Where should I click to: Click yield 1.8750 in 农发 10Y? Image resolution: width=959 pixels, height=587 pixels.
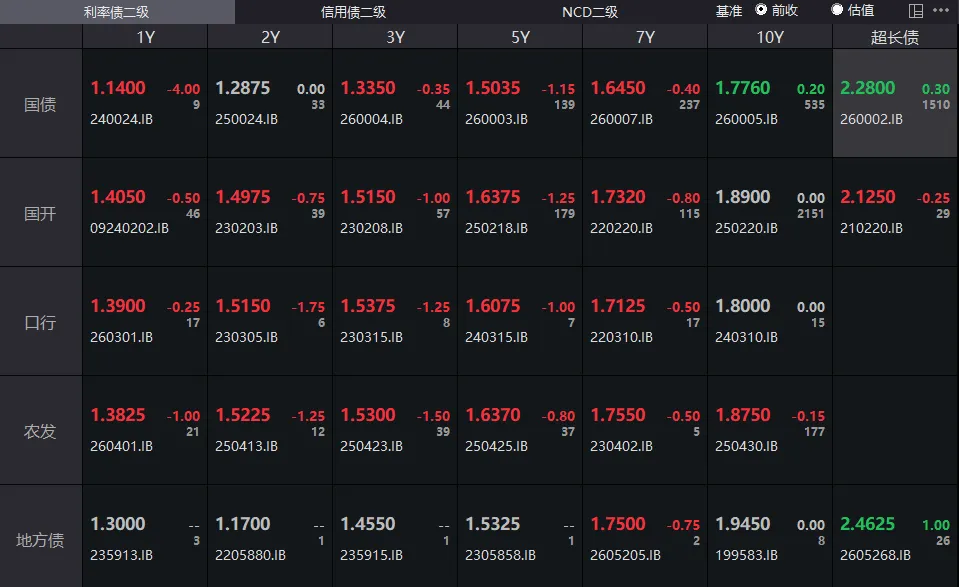point(742,415)
